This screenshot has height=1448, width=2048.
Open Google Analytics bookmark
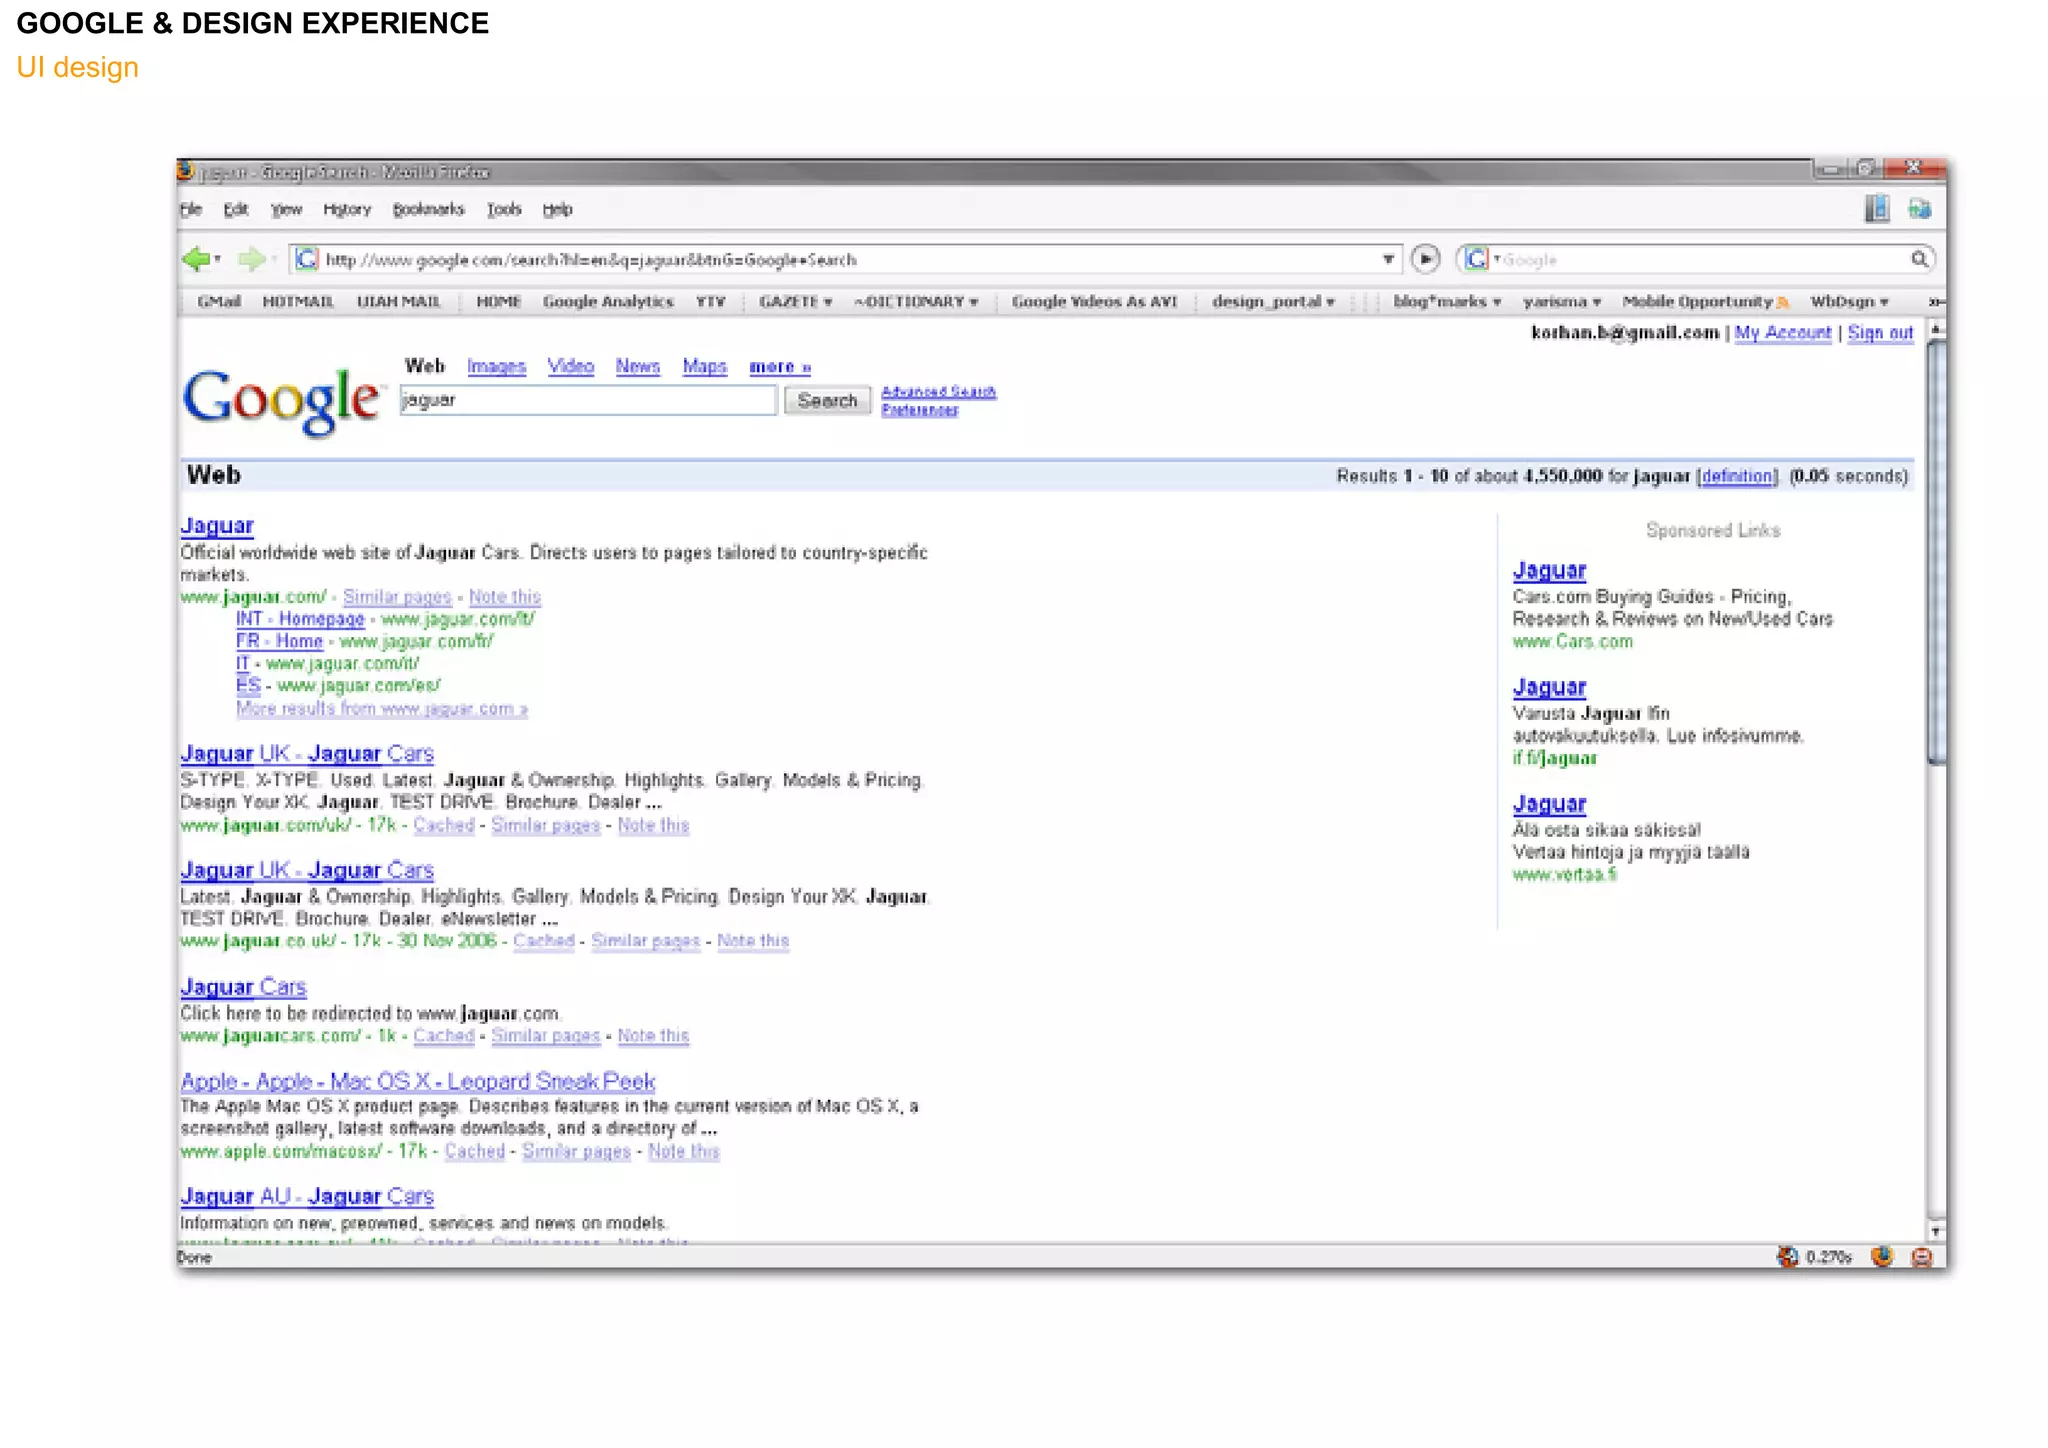click(x=608, y=301)
